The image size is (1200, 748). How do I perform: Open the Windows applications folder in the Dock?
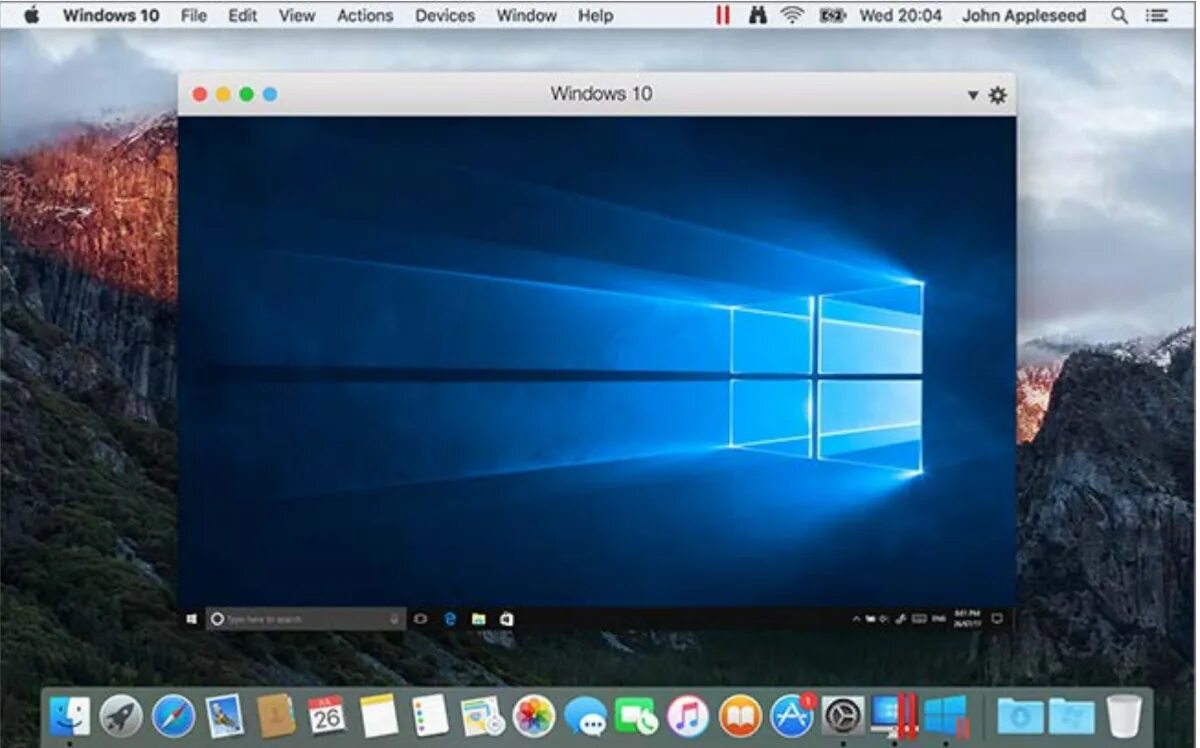(1072, 716)
